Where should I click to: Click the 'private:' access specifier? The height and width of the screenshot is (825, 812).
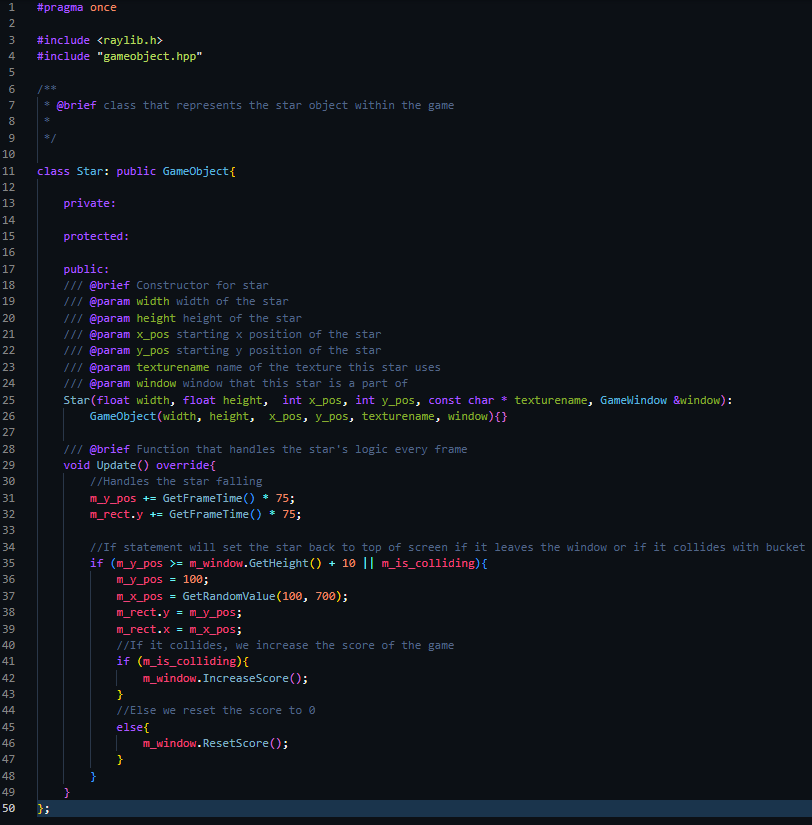click(89, 203)
